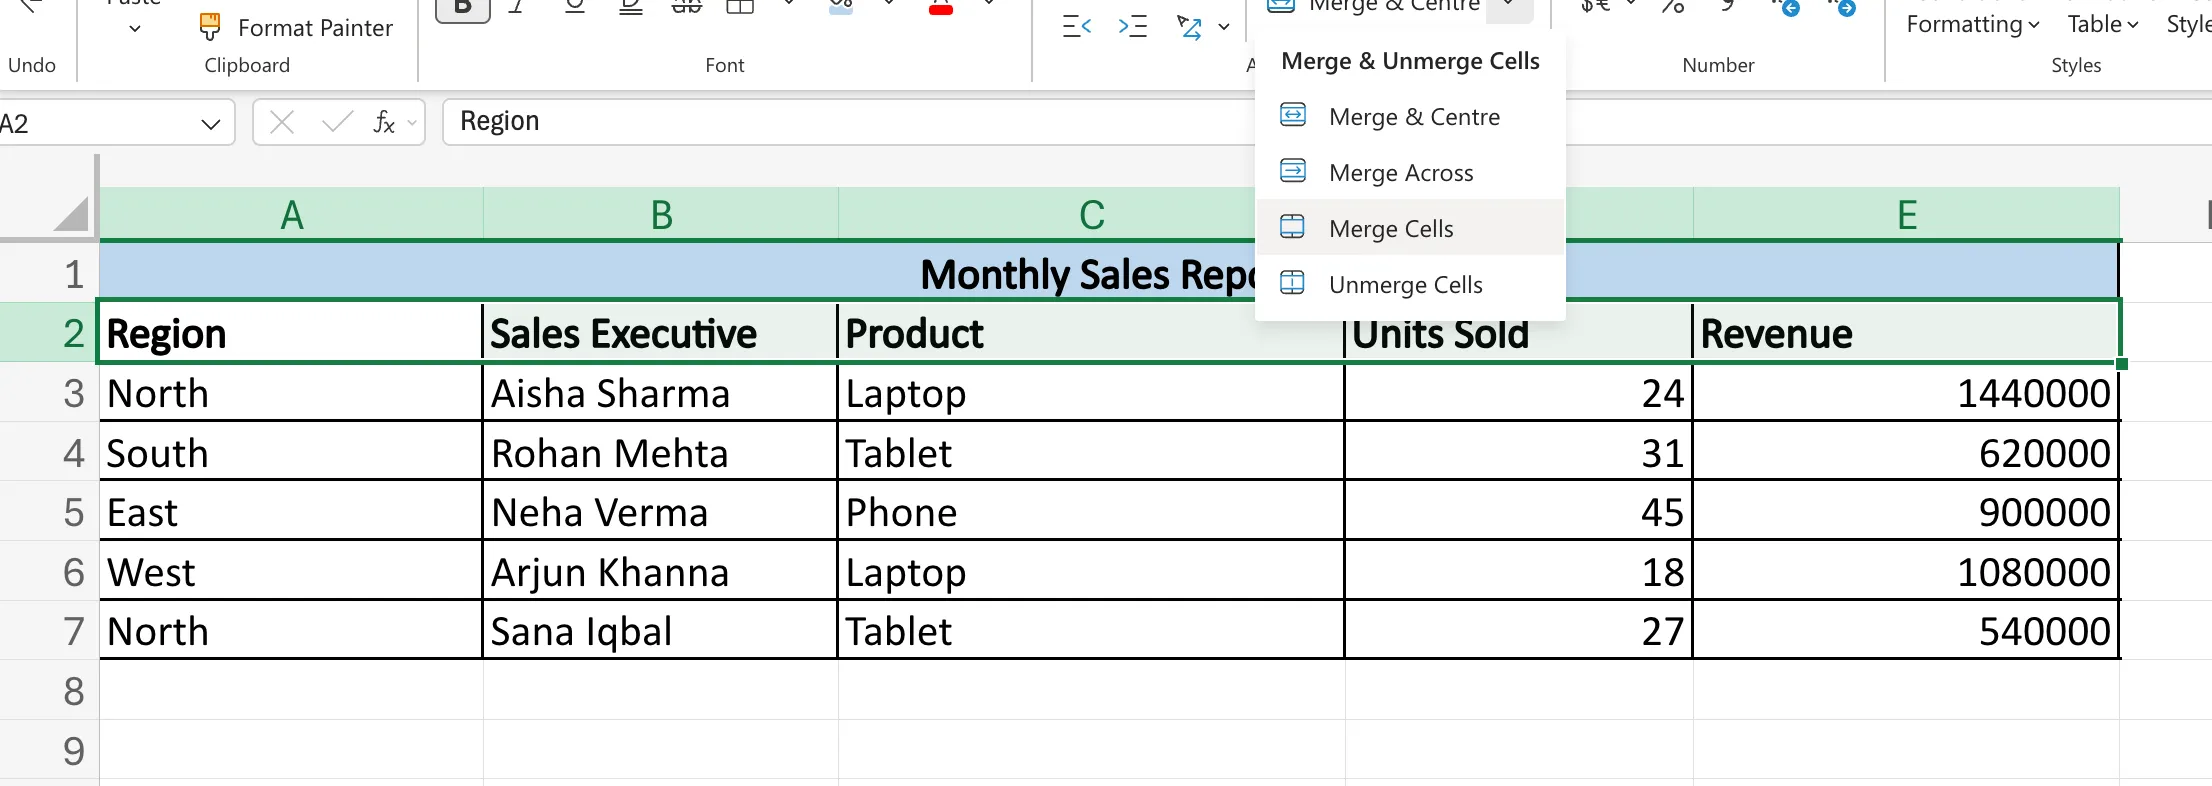Click the text Orientation icon
The width and height of the screenshot is (2212, 786).
click(1190, 27)
